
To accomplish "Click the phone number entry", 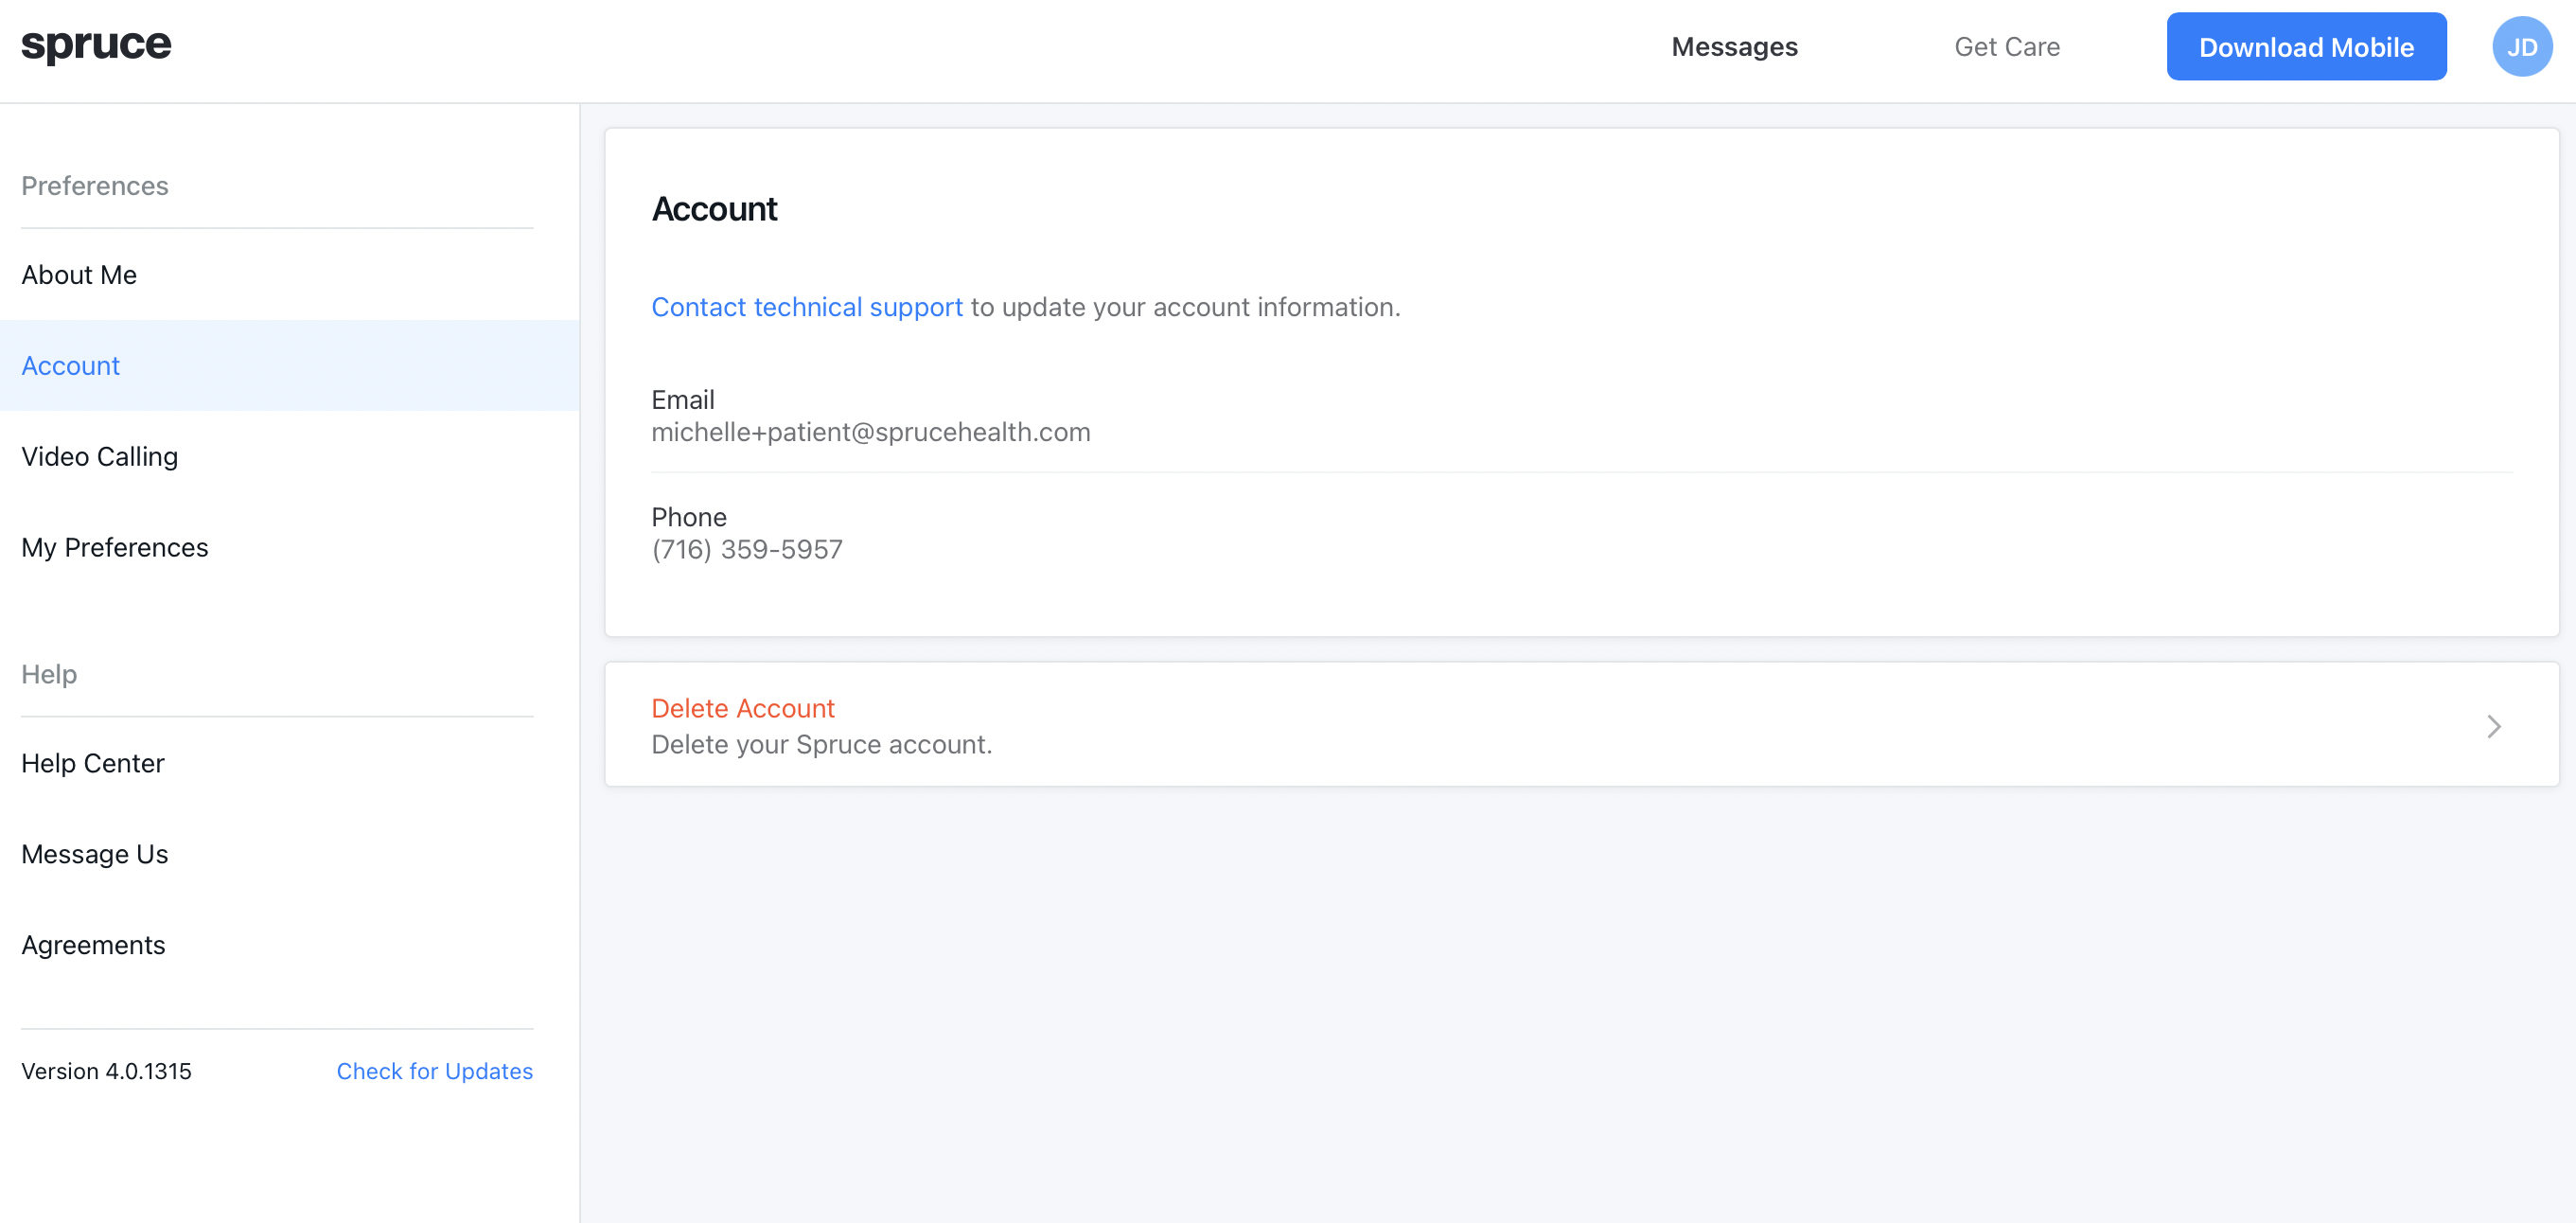I will 747,548.
